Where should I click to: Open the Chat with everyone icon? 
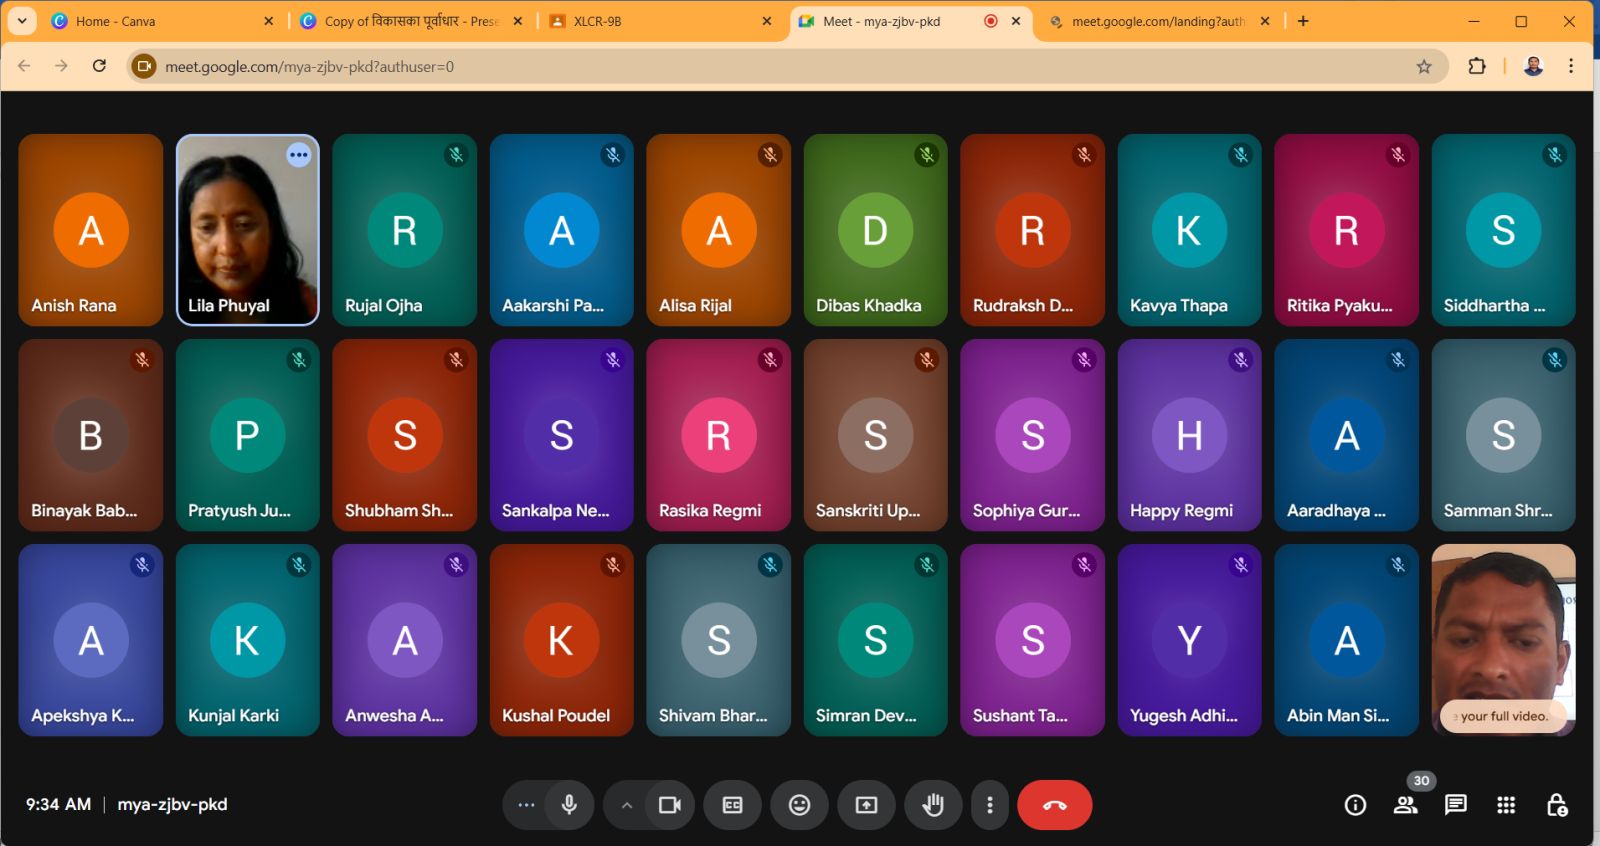coord(1456,805)
